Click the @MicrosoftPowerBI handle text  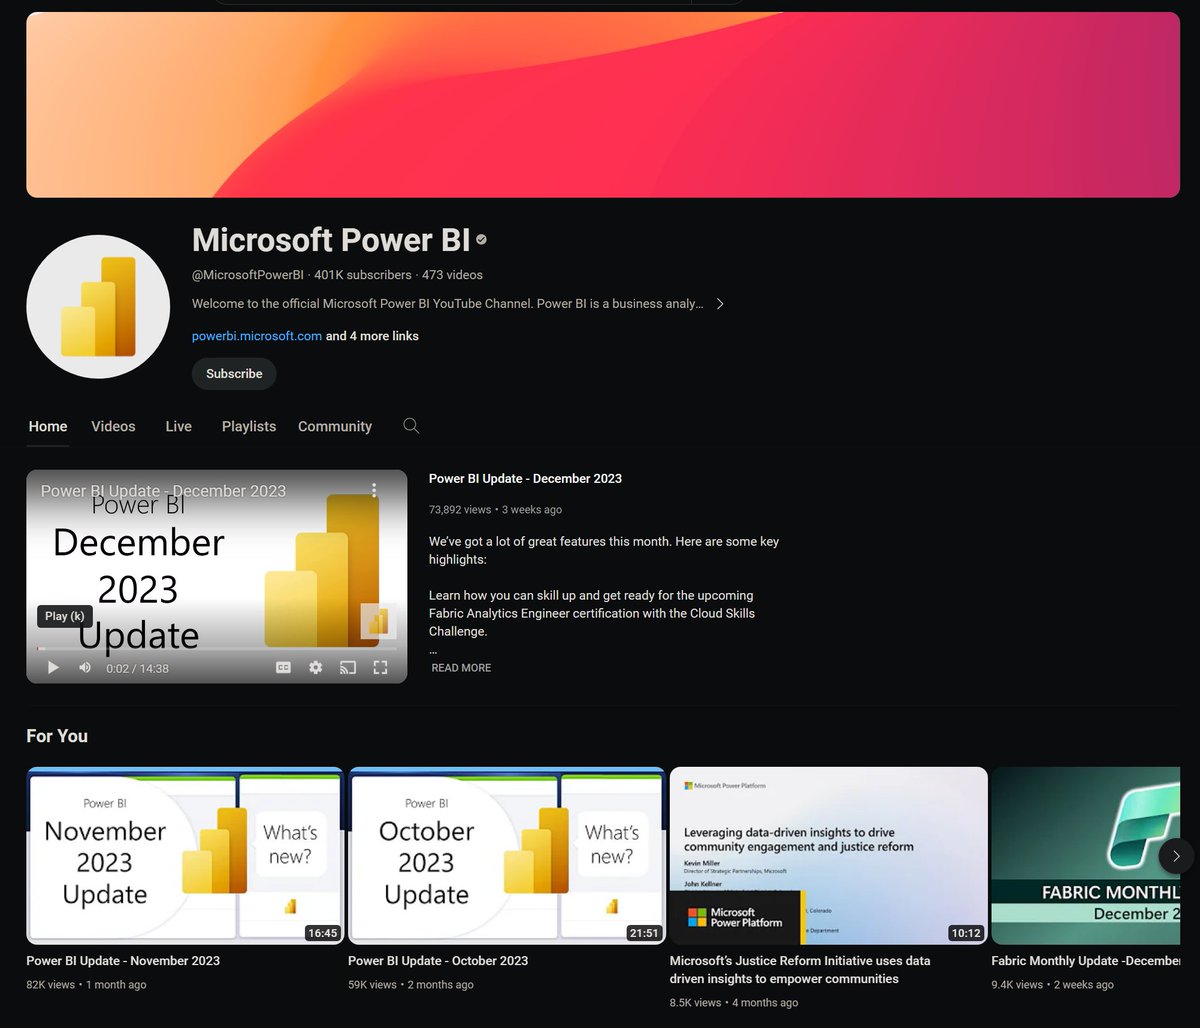tap(247, 275)
